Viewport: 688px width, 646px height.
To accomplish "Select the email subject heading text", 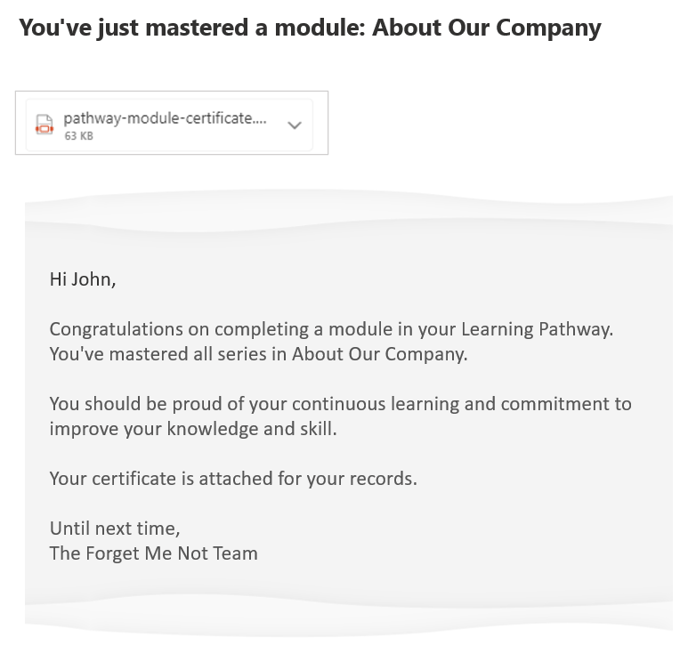I will click(x=310, y=27).
